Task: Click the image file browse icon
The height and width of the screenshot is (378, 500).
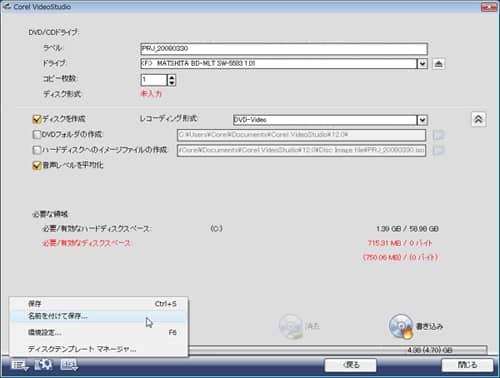Action: point(439,150)
